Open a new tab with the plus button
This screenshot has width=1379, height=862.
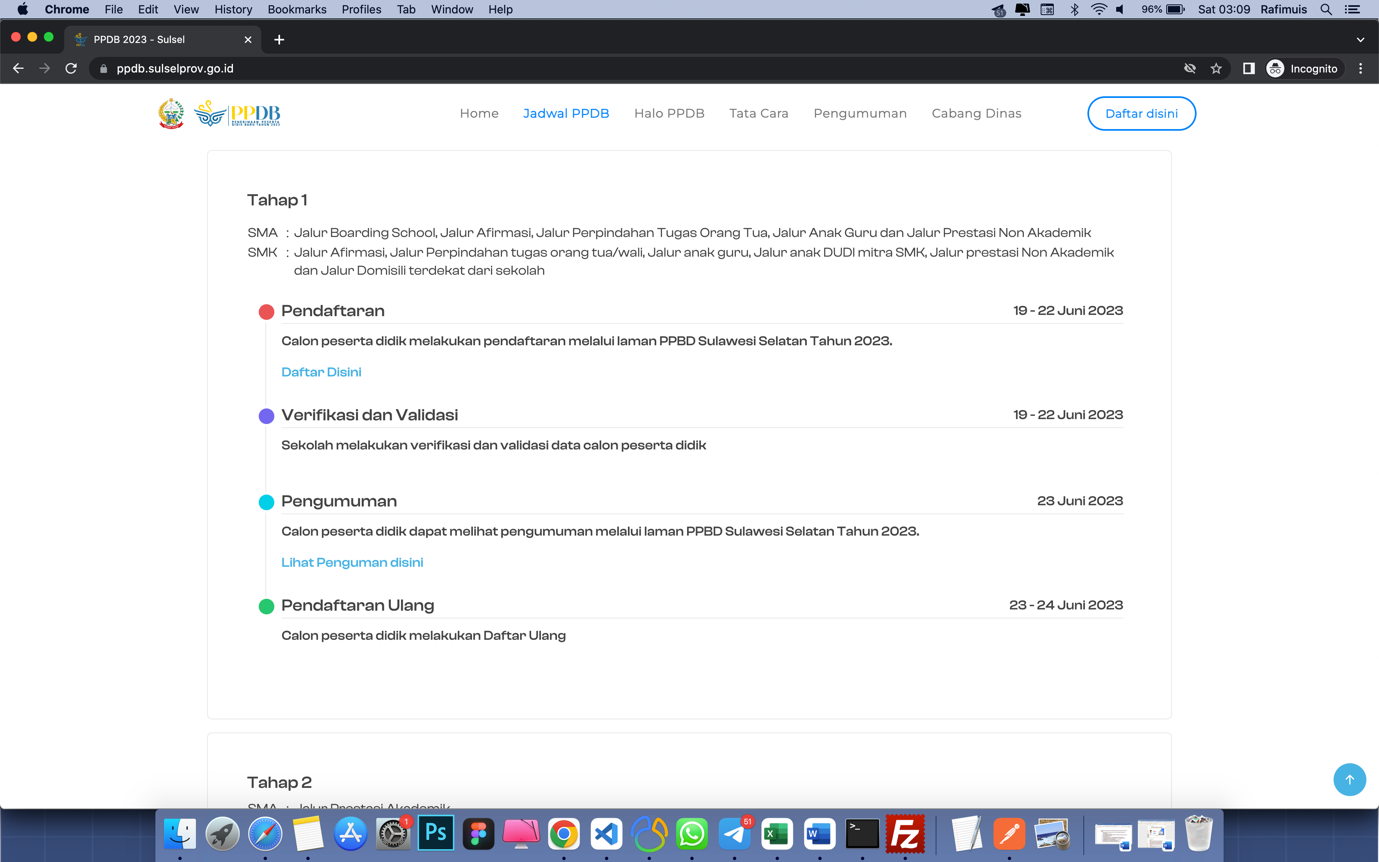pos(279,40)
